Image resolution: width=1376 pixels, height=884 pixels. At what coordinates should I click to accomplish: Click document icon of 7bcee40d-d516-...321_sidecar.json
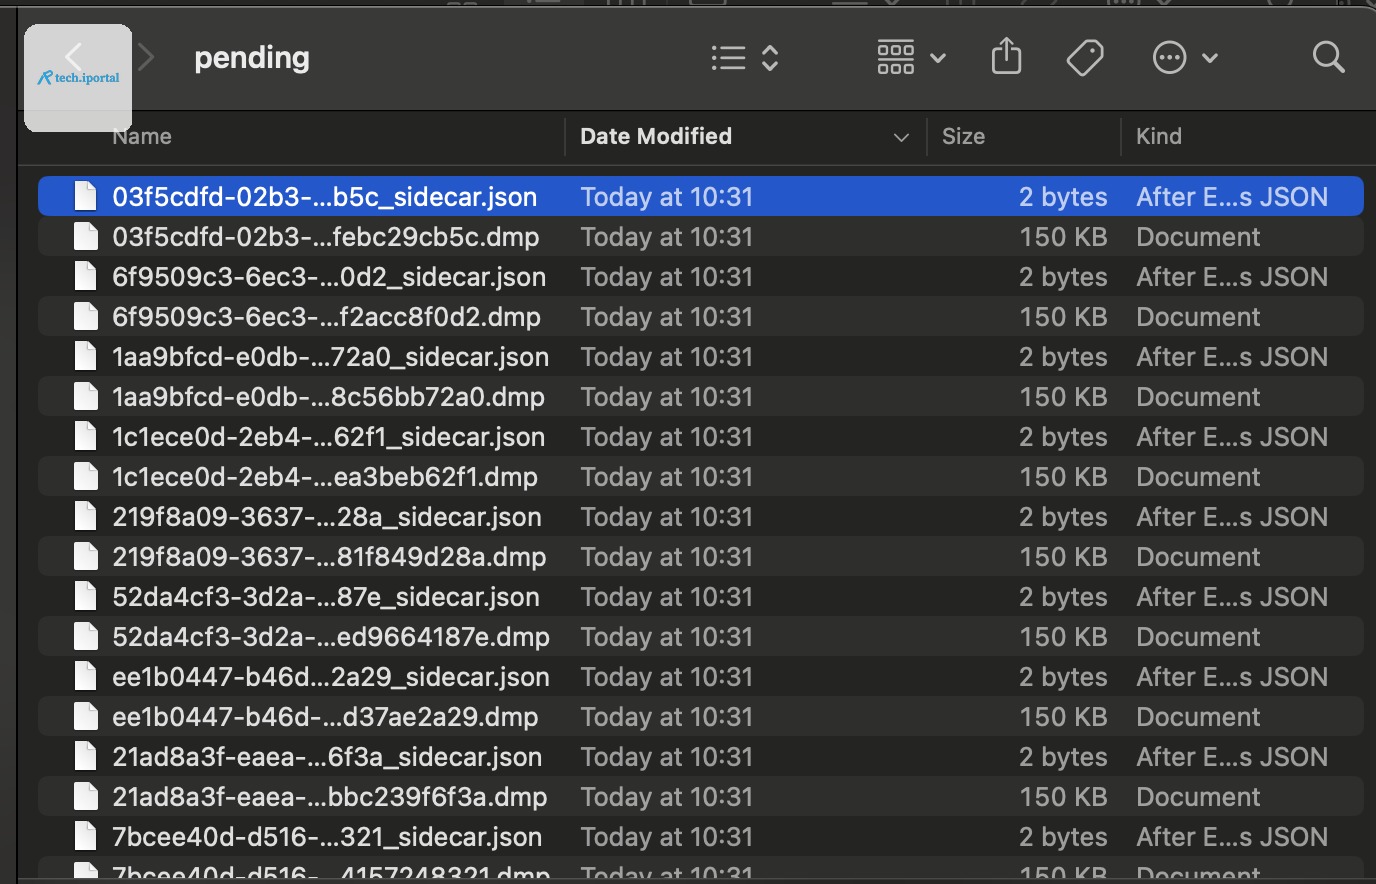pos(86,837)
